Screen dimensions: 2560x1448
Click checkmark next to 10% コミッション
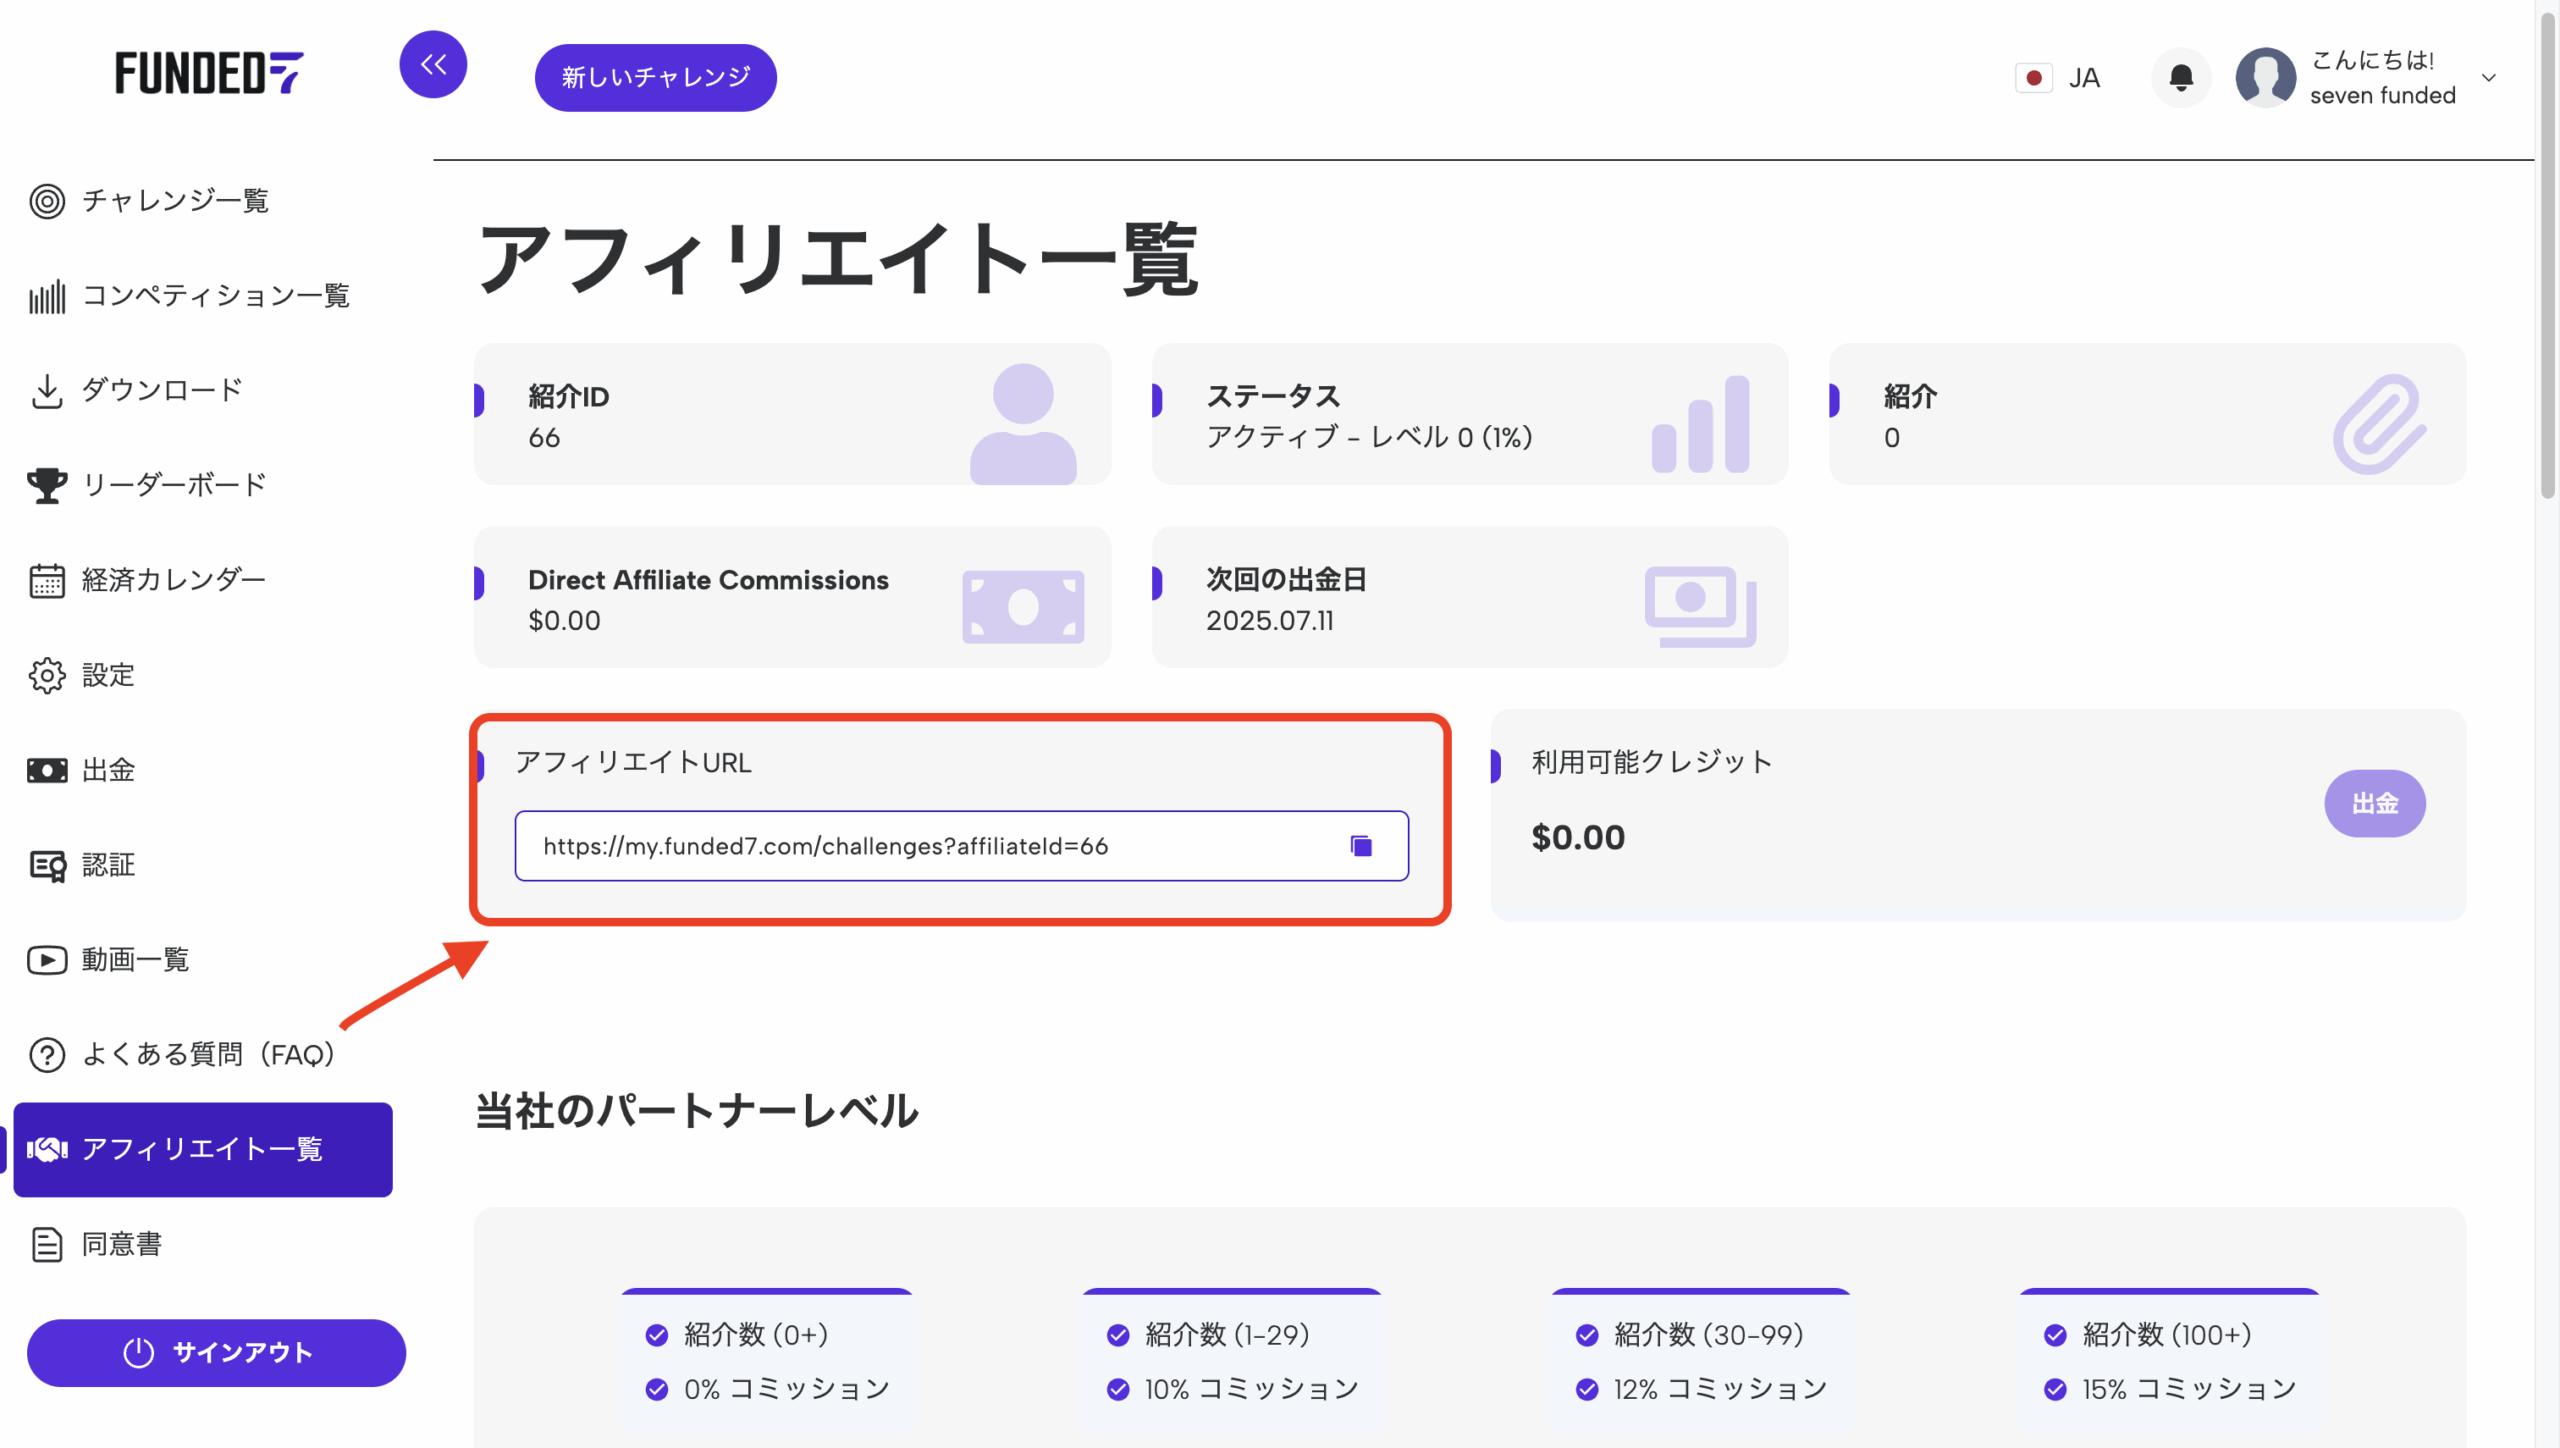(x=1118, y=1389)
